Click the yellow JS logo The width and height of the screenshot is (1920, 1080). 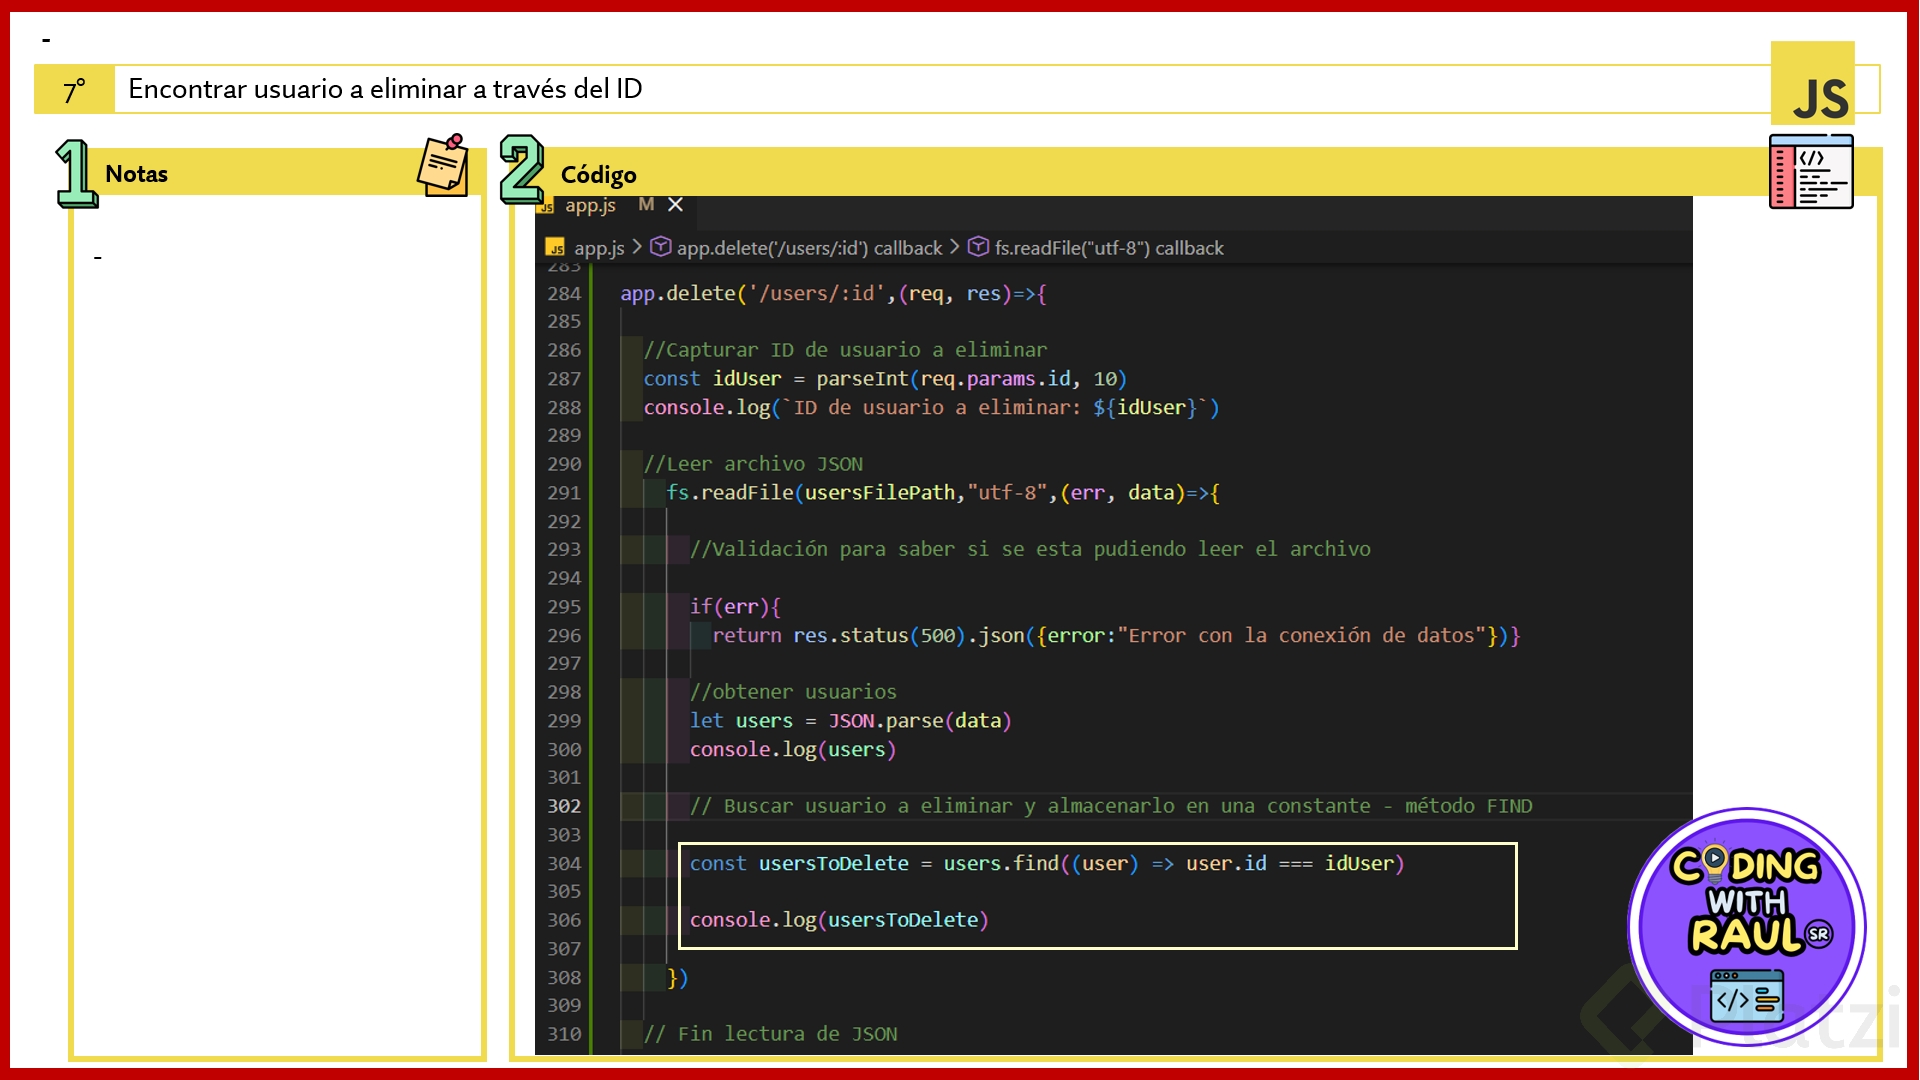pyautogui.click(x=1812, y=86)
